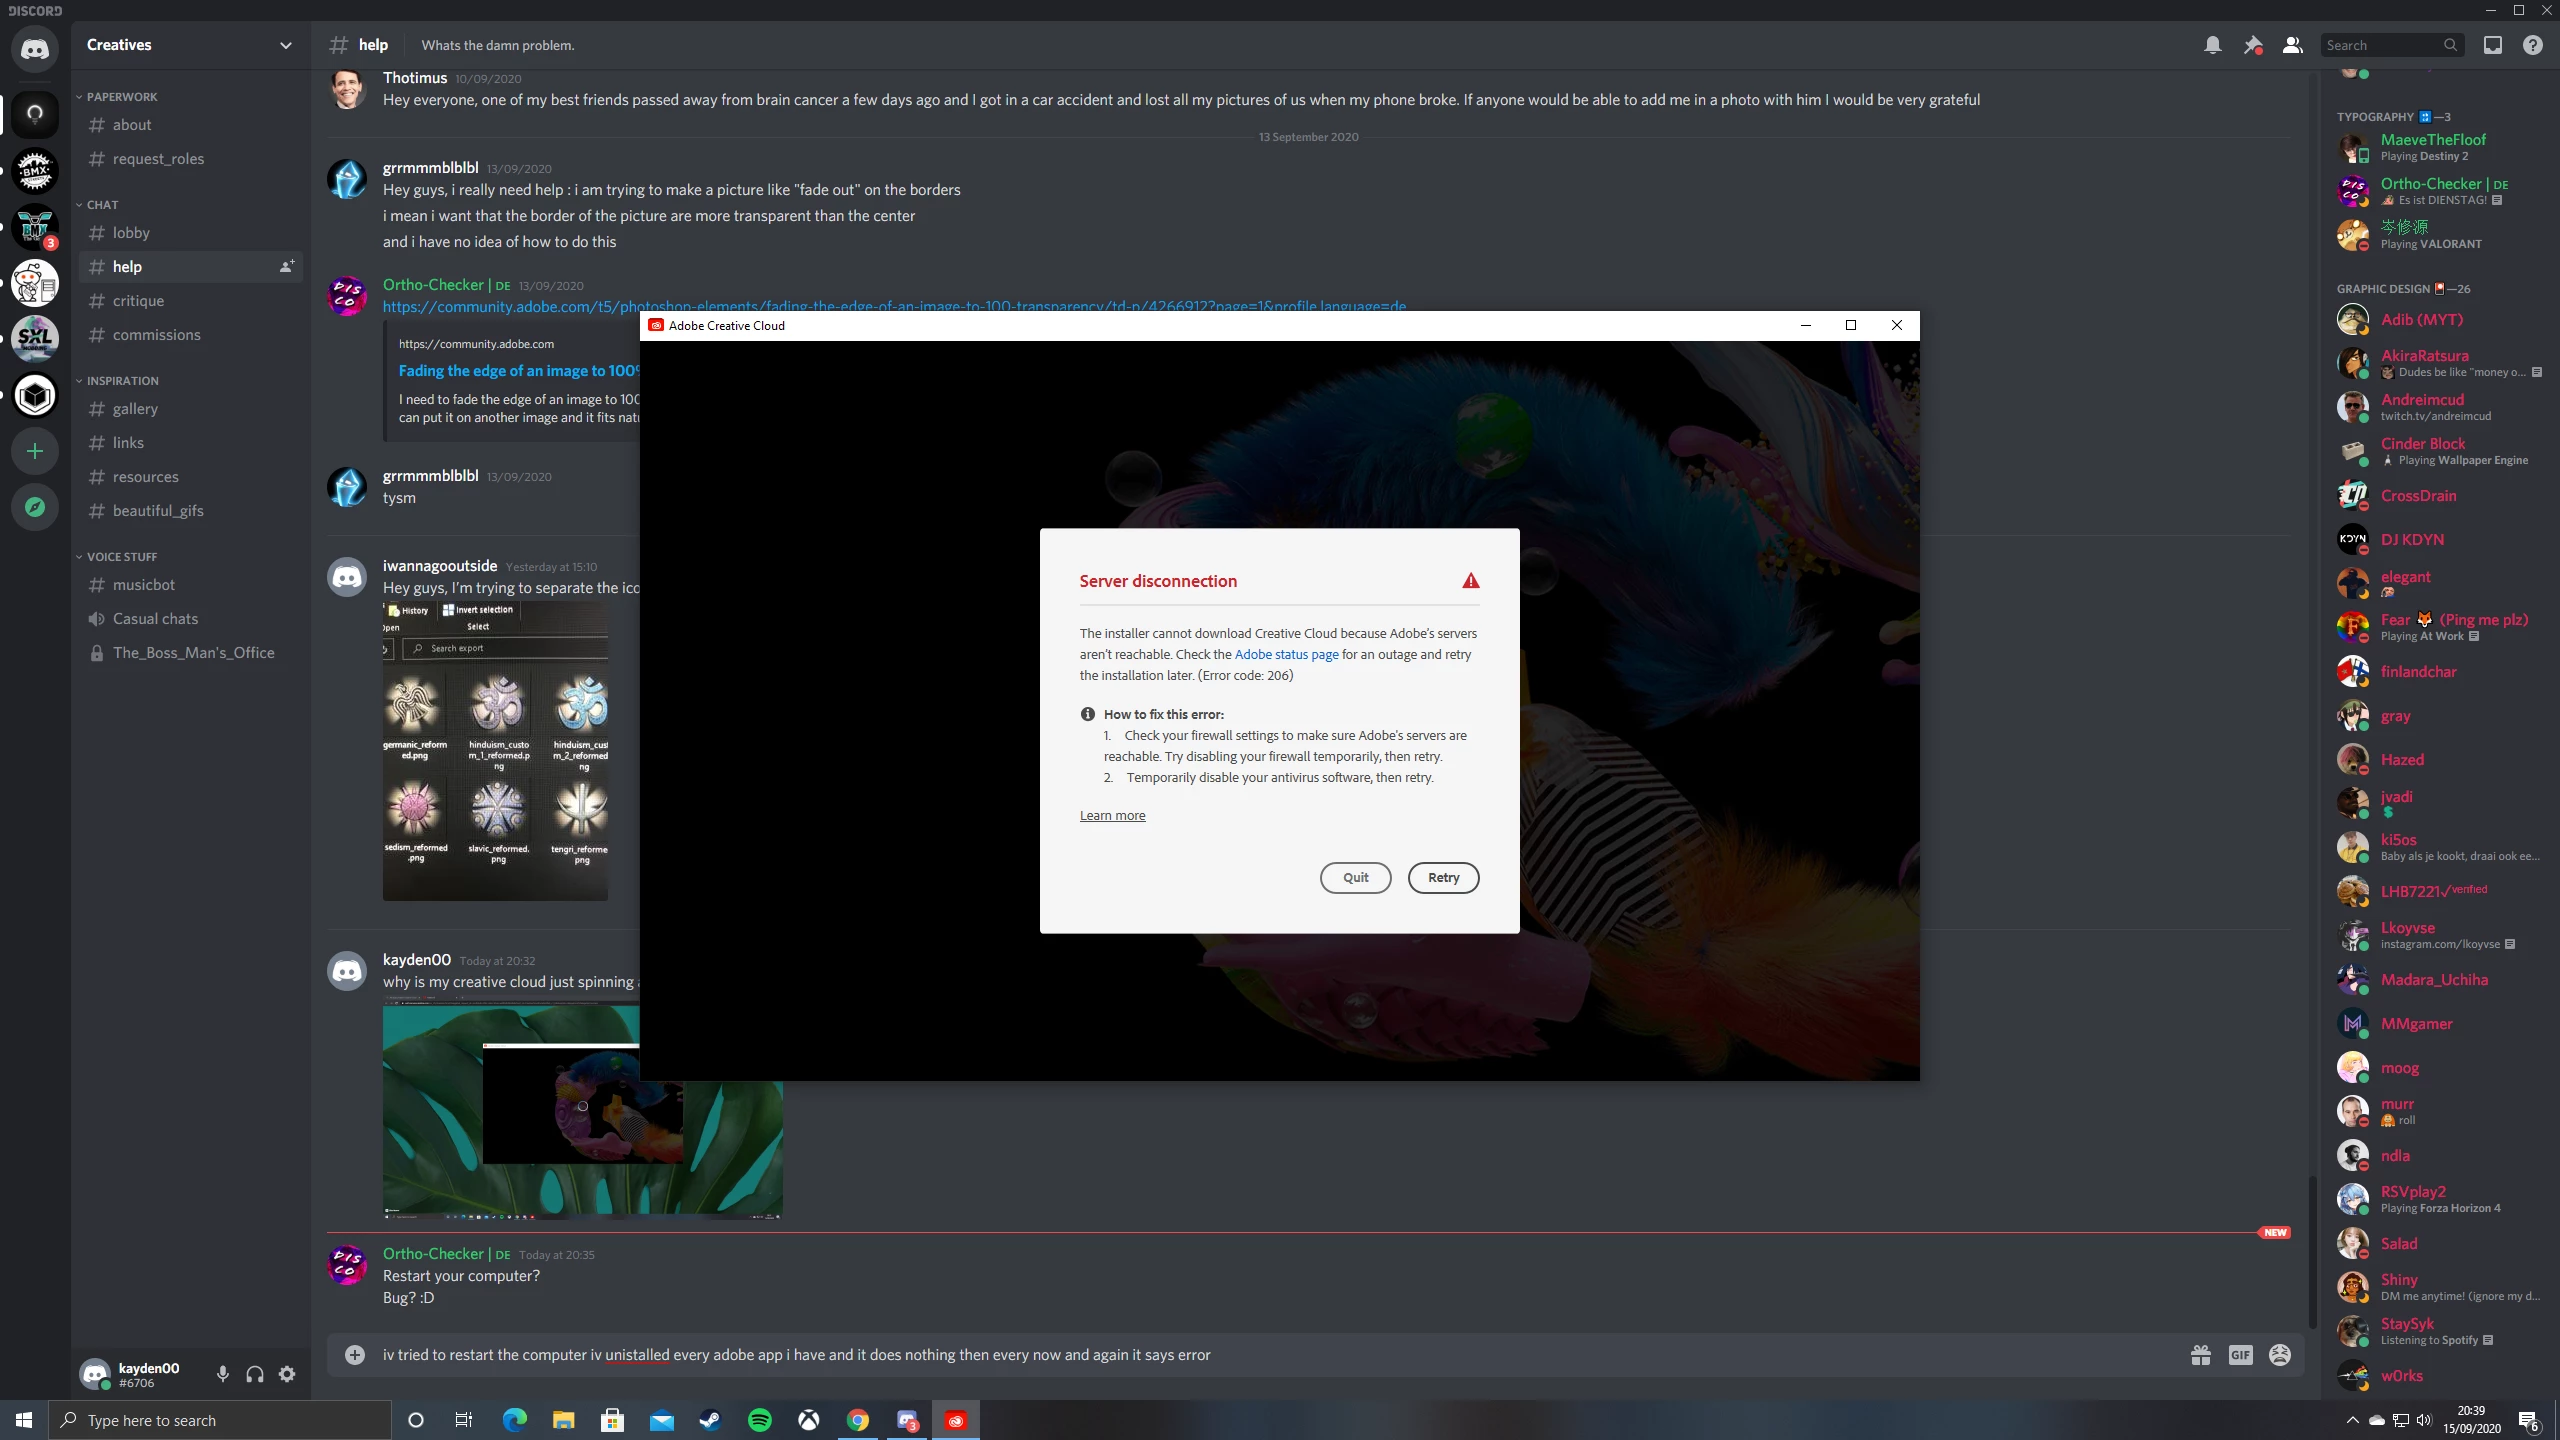This screenshot has width=2560, height=1440.
Task: Collapse the VOICE STUFF category
Action: tap(121, 557)
